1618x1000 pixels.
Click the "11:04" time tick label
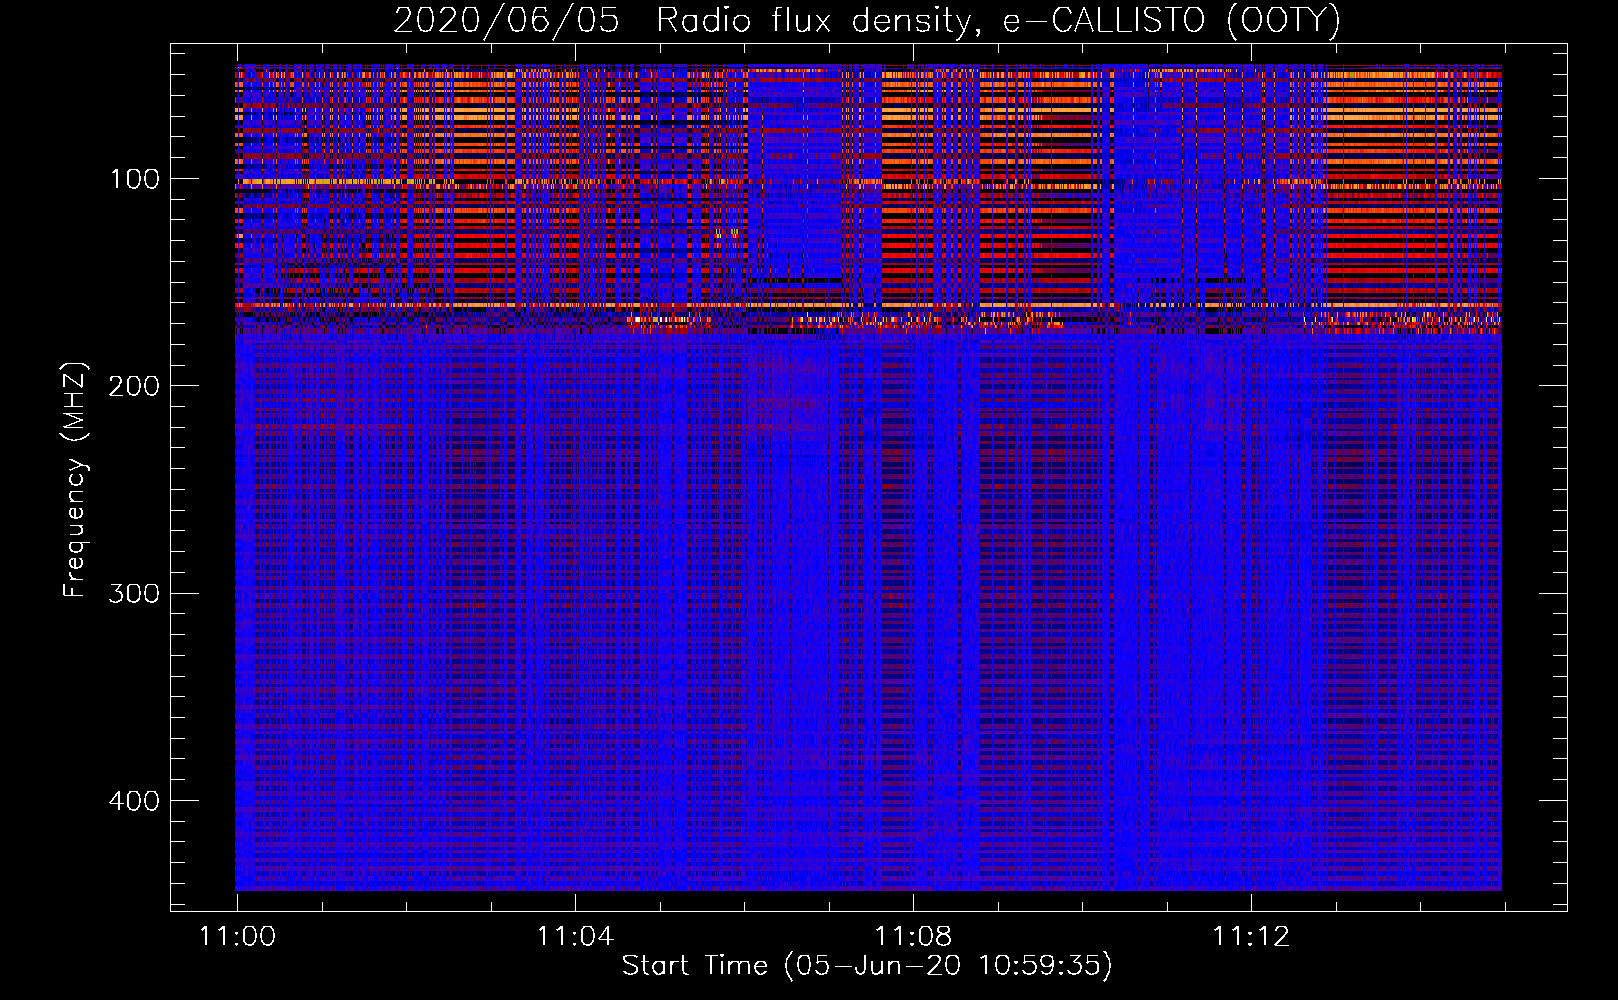(575, 937)
